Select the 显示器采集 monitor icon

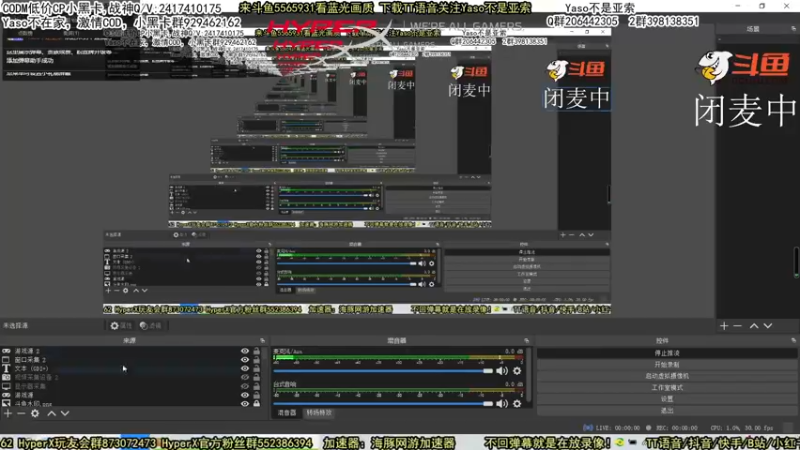click(x=6, y=386)
